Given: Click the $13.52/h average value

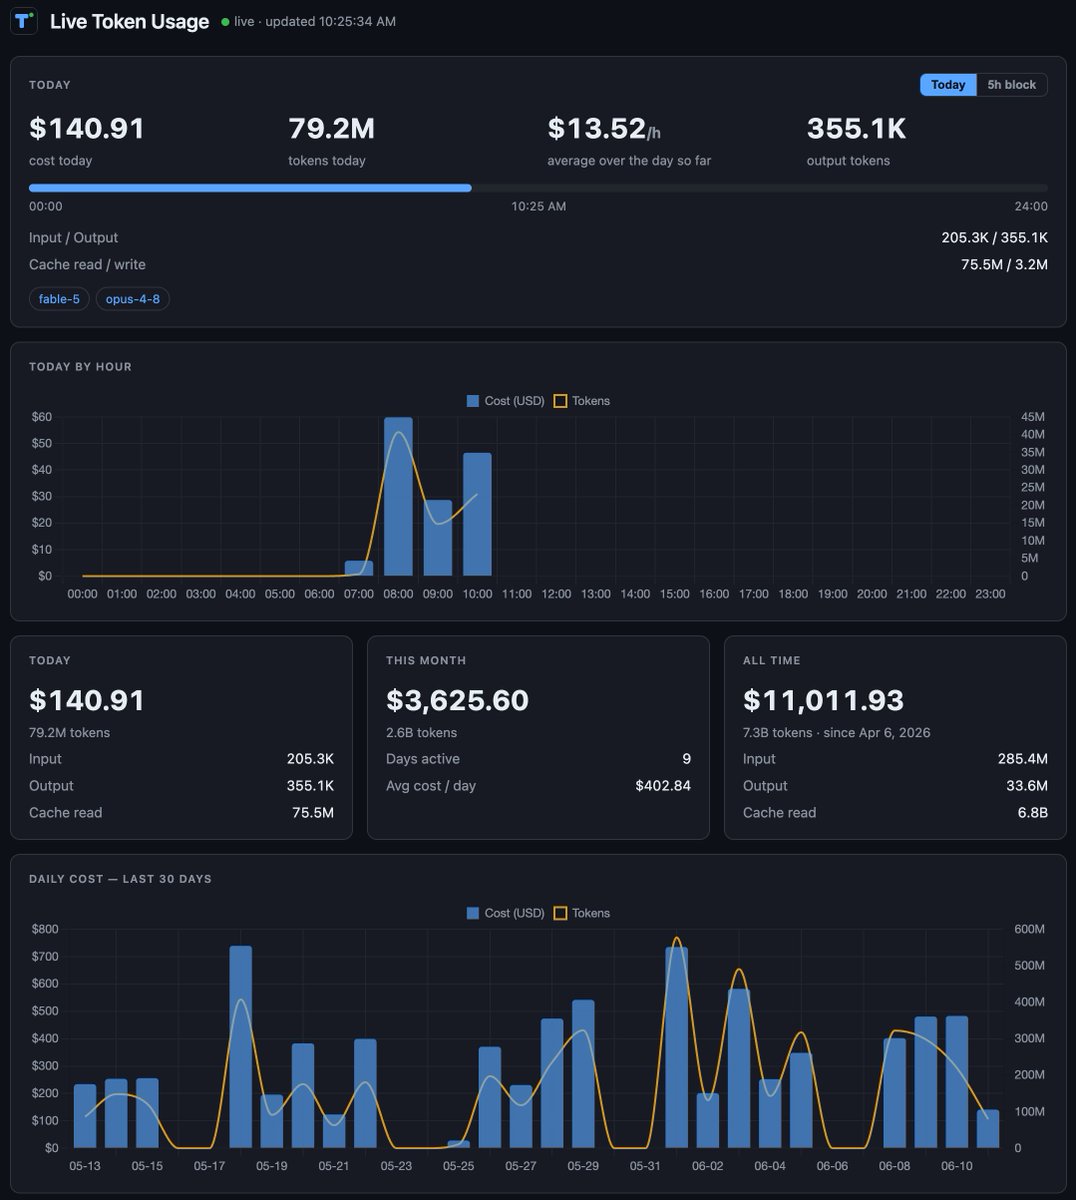Looking at the screenshot, I should [x=604, y=129].
